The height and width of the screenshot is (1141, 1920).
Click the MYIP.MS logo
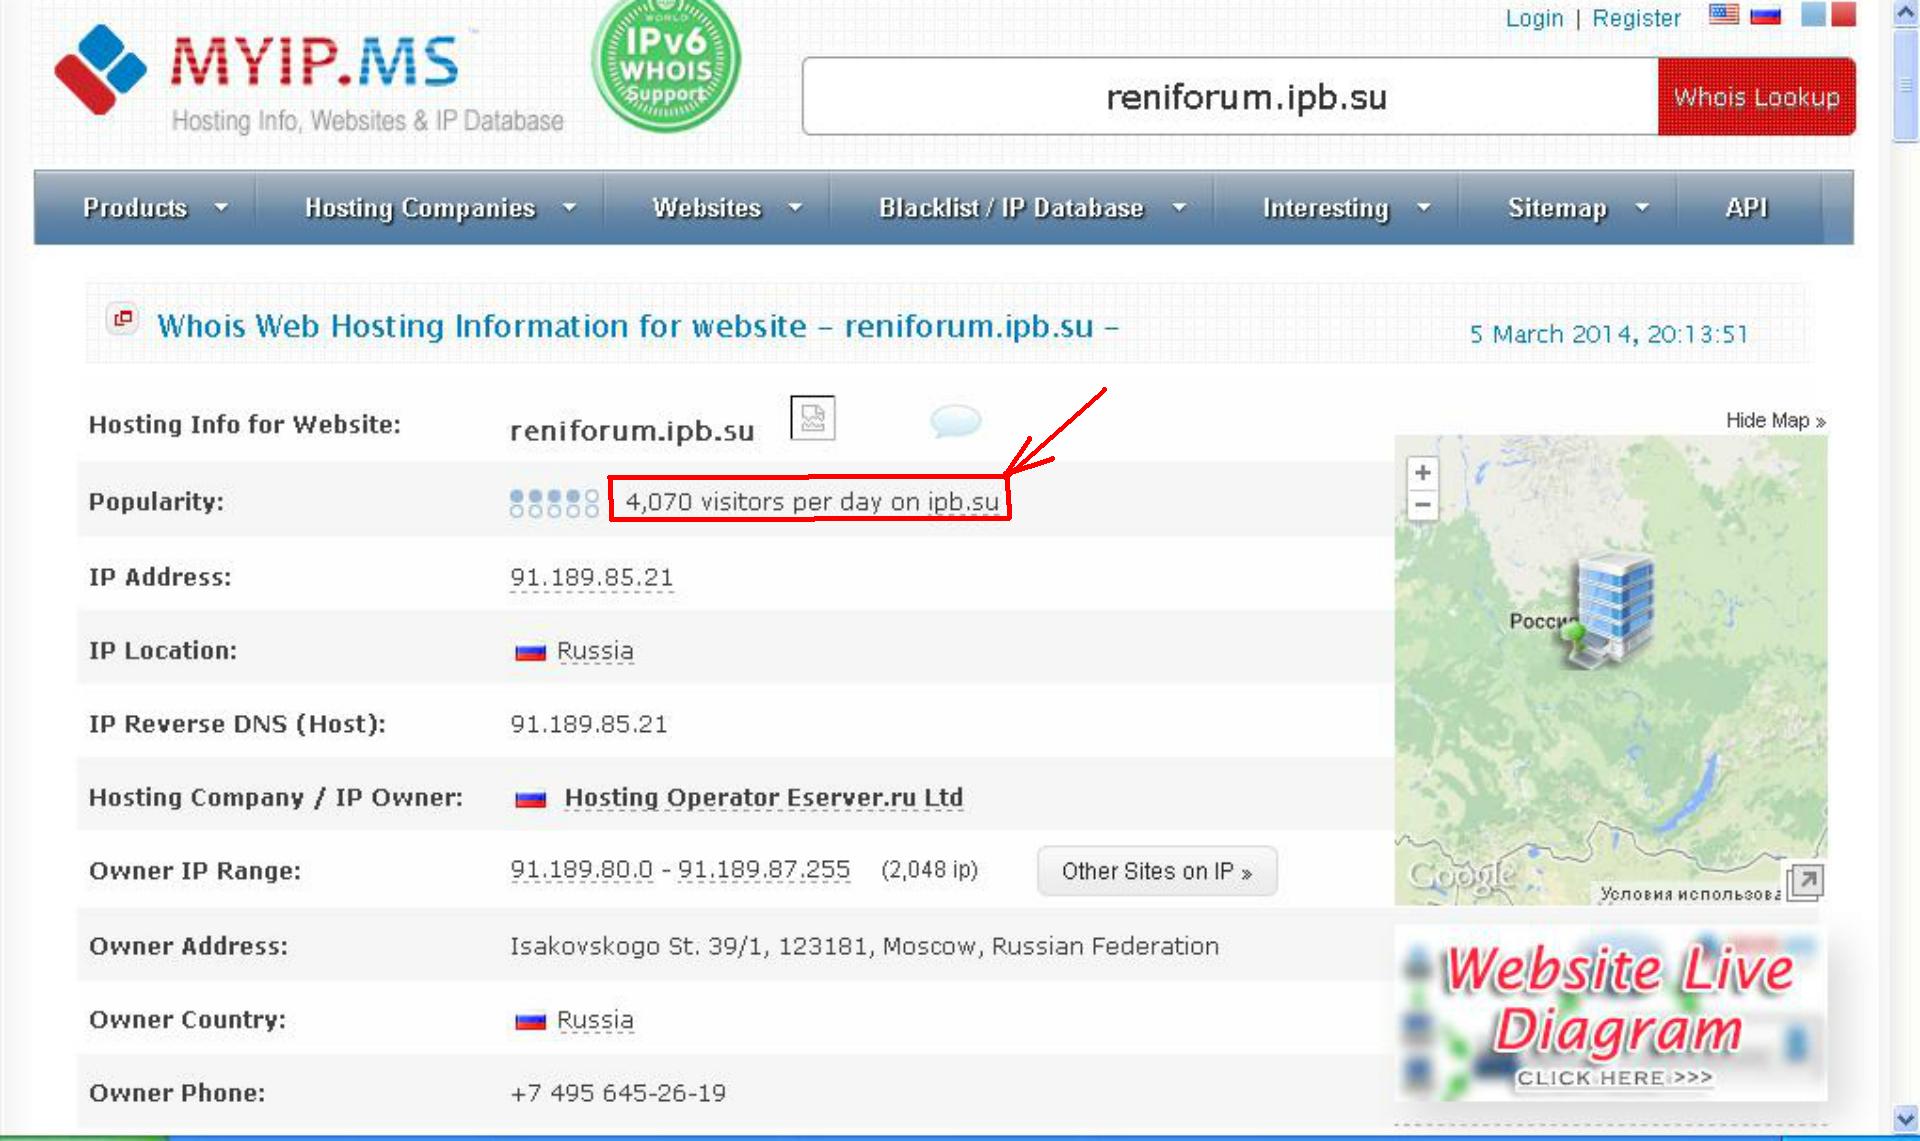[x=258, y=70]
